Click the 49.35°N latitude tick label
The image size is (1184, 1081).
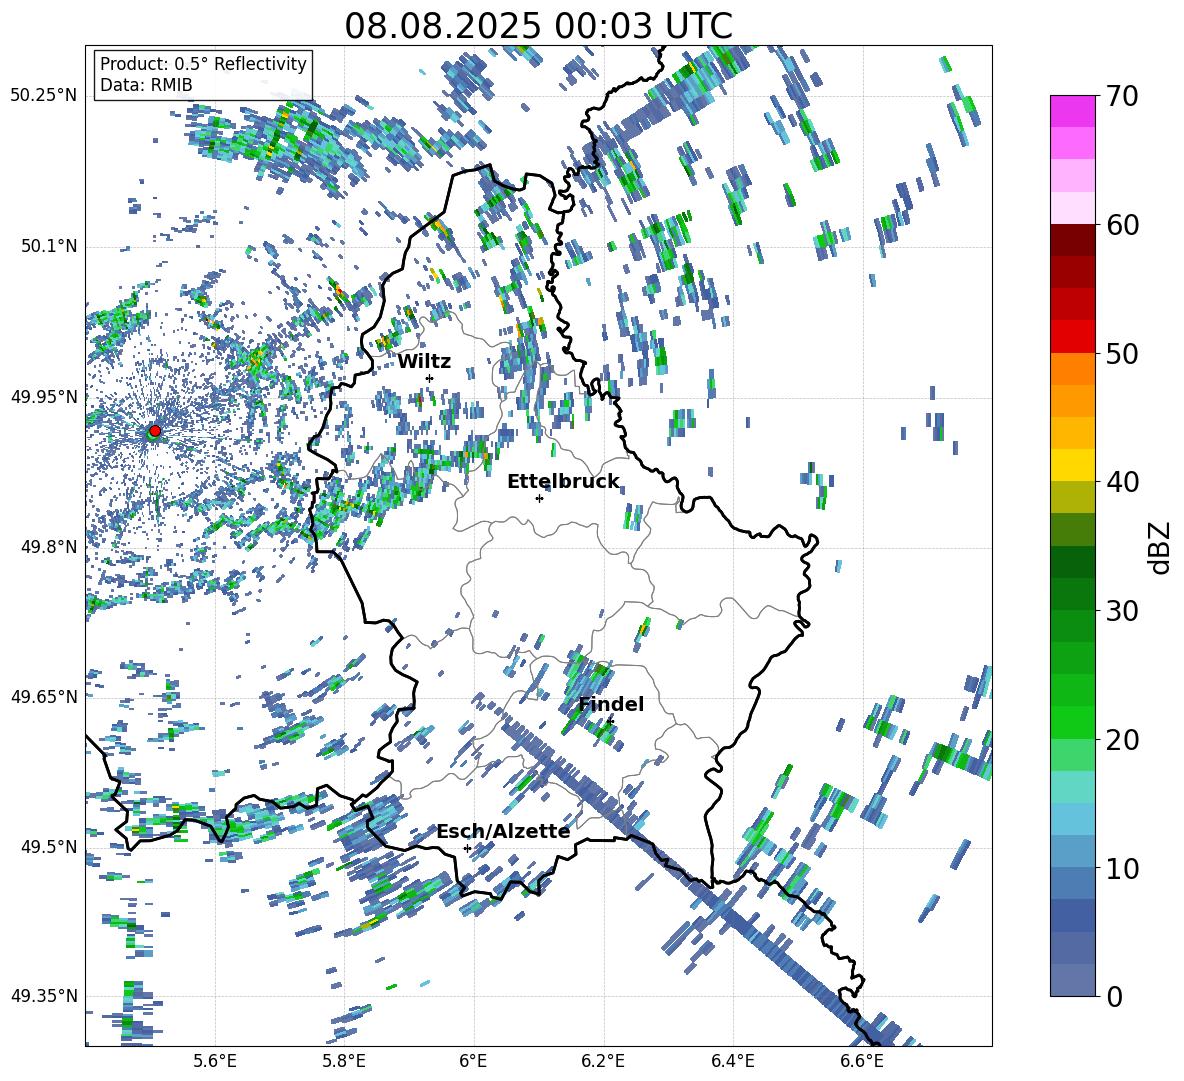click(x=44, y=996)
